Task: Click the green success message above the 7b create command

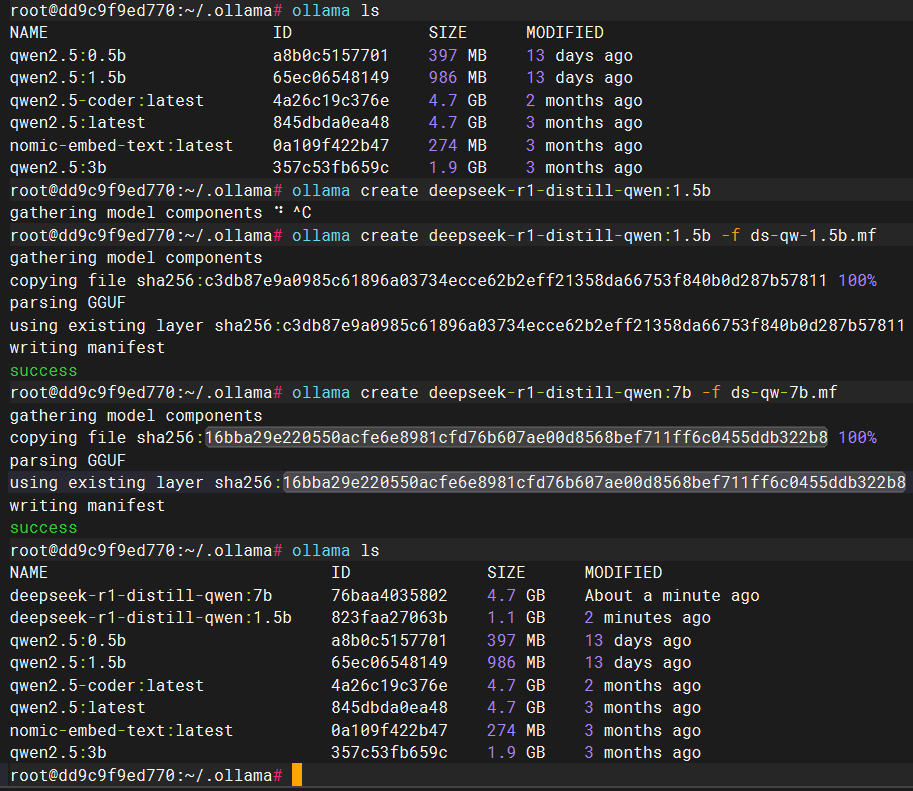Action: (43, 370)
